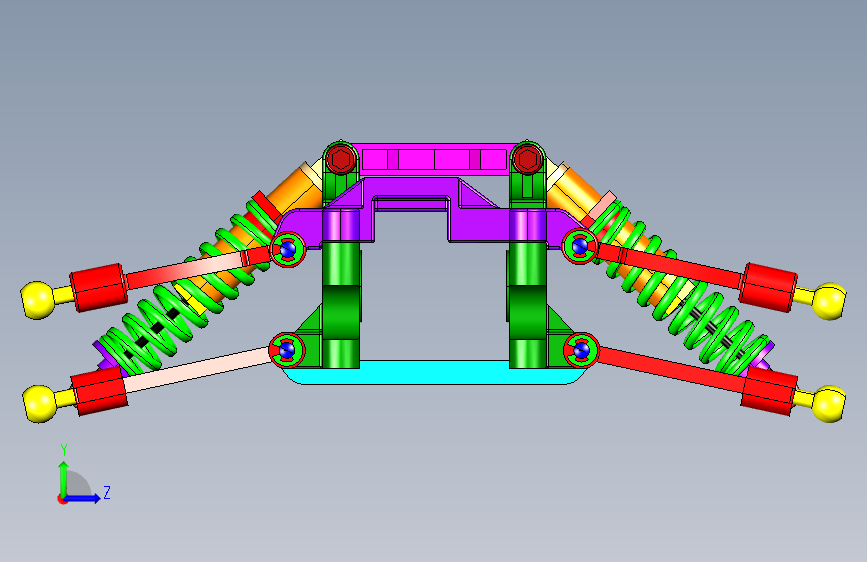Click the blue Z axis on the triad
Screen dimensions: 867x562
[83, 498]
